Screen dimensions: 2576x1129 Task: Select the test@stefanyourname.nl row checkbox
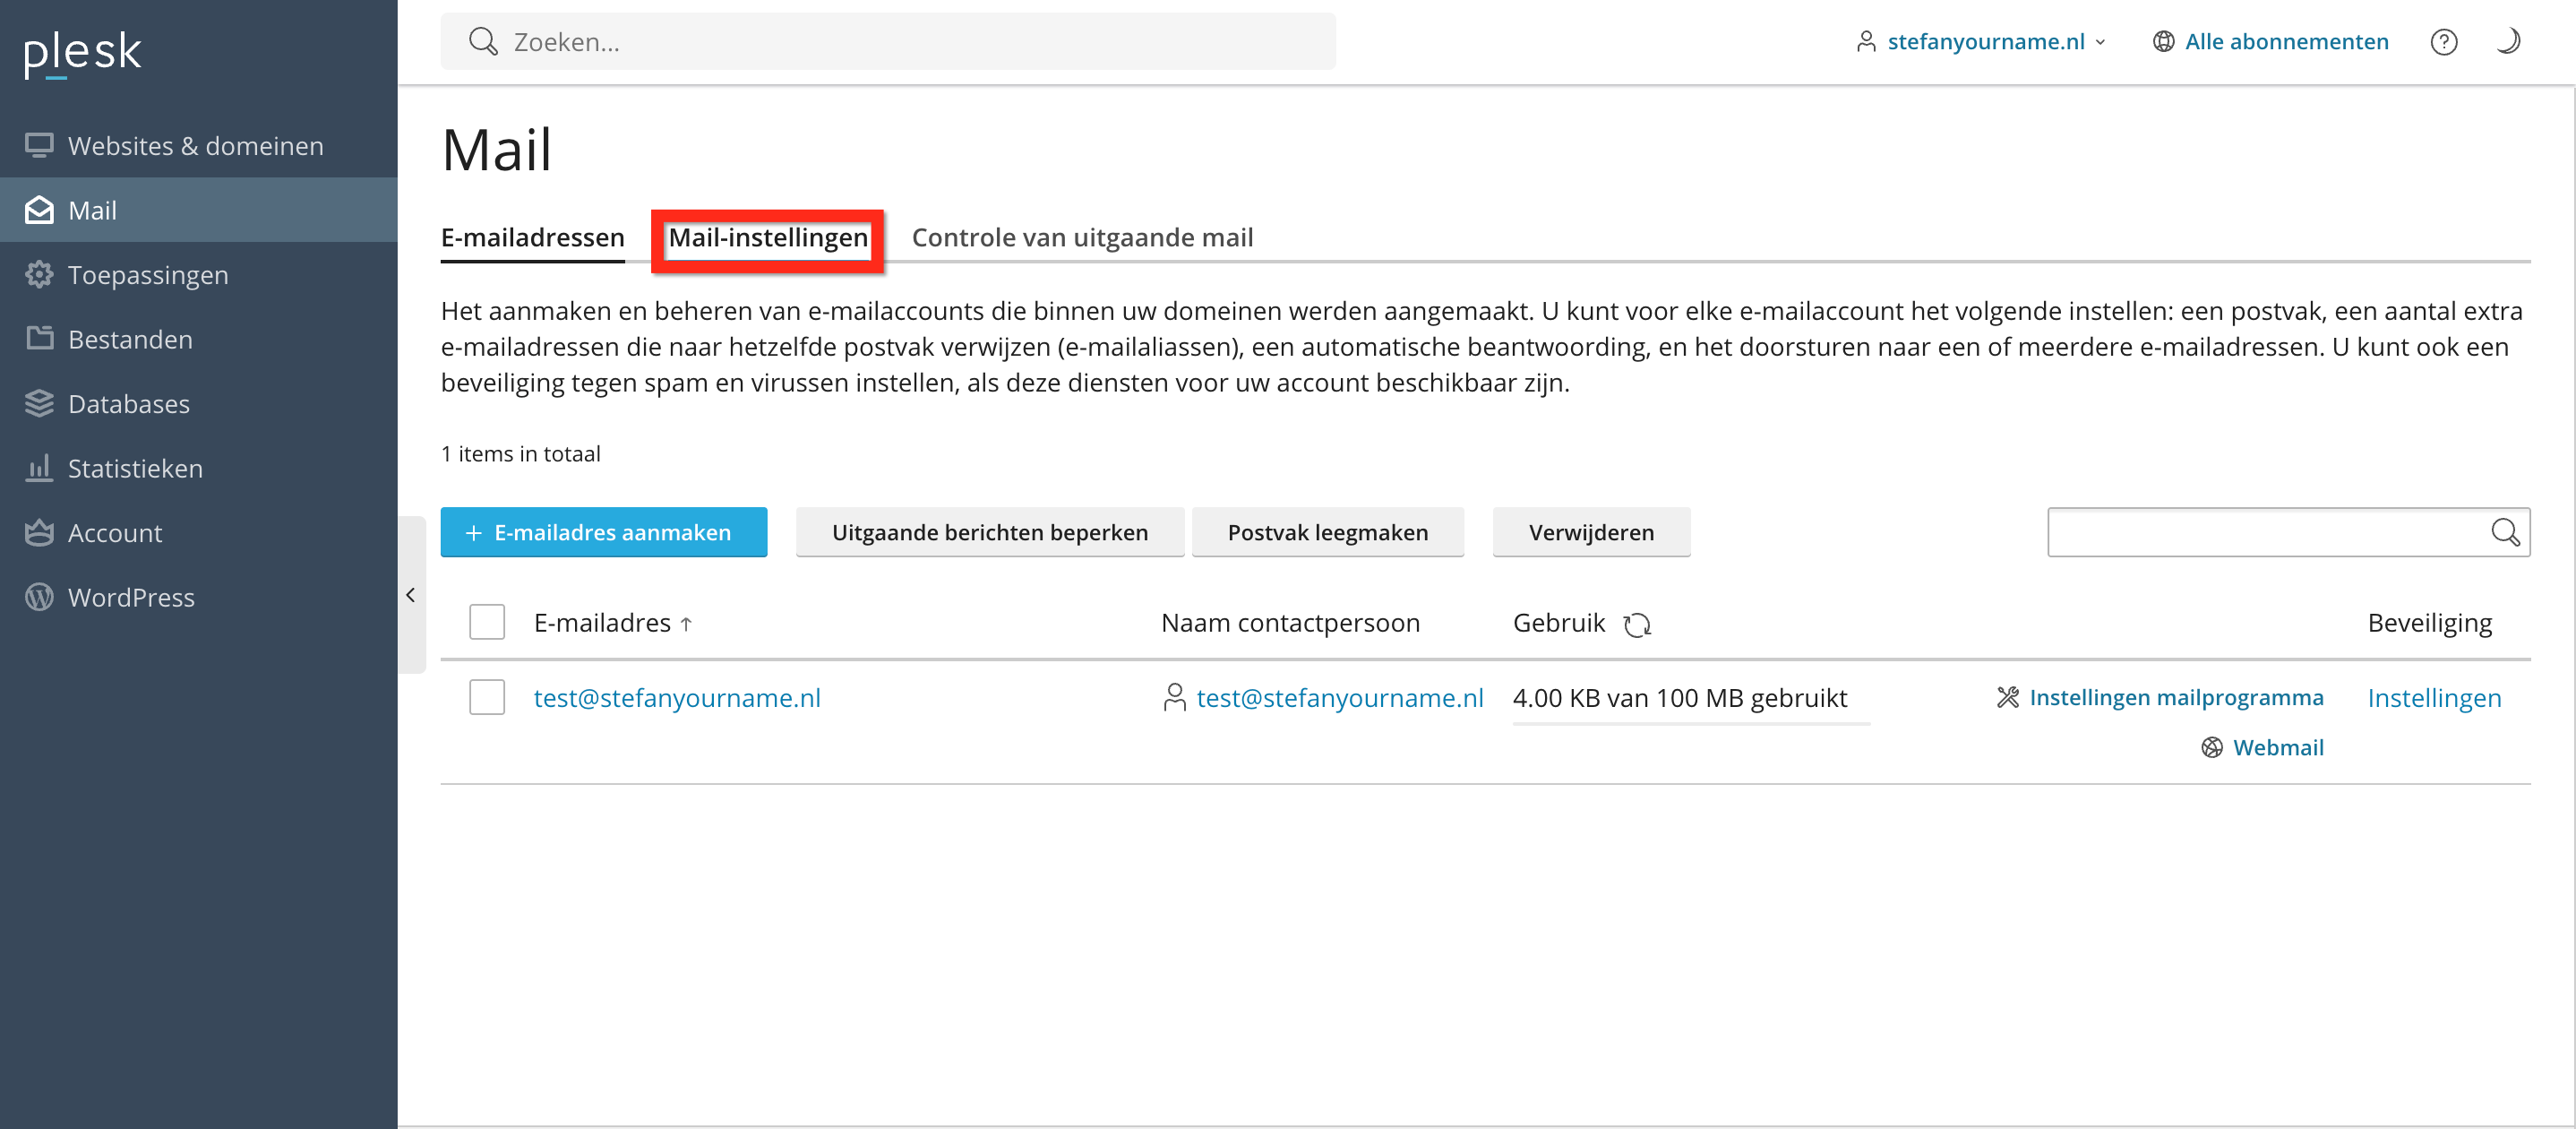(487, 697)
